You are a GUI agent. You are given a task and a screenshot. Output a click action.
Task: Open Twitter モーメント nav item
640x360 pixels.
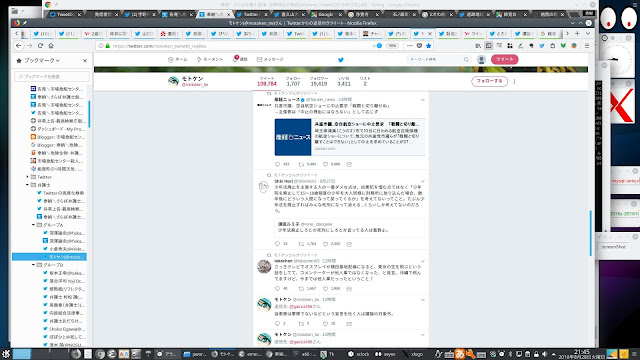point(210,60)
